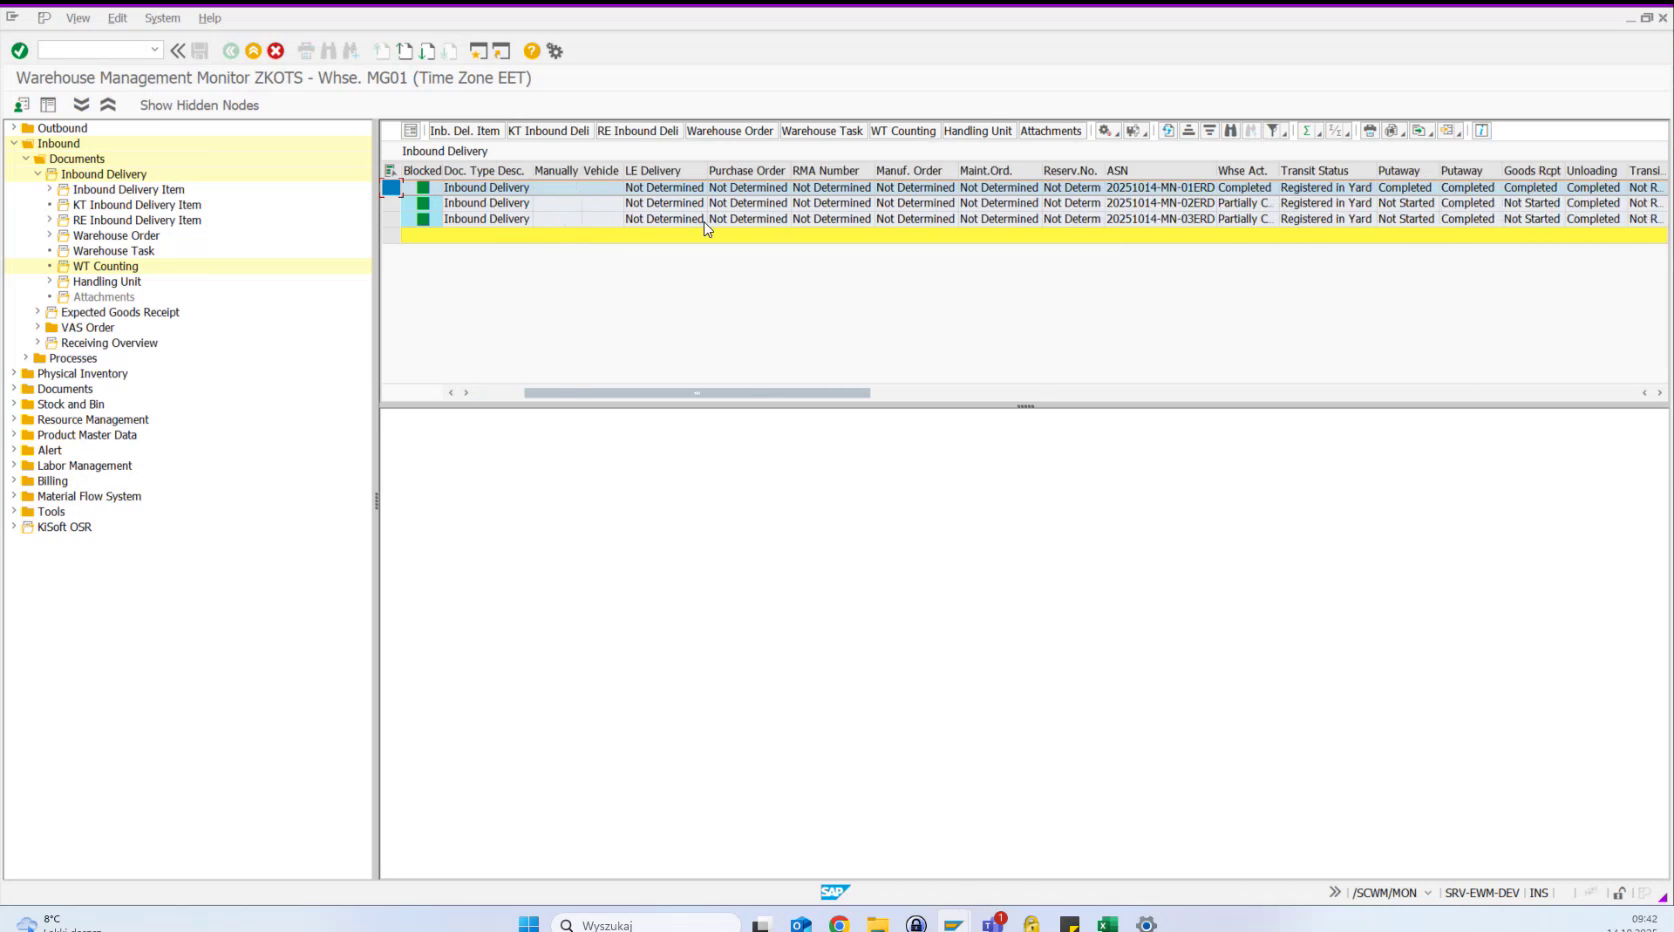Expand the Outbound tree node
Screen dimensions: 1674x932
click(12, 128)
